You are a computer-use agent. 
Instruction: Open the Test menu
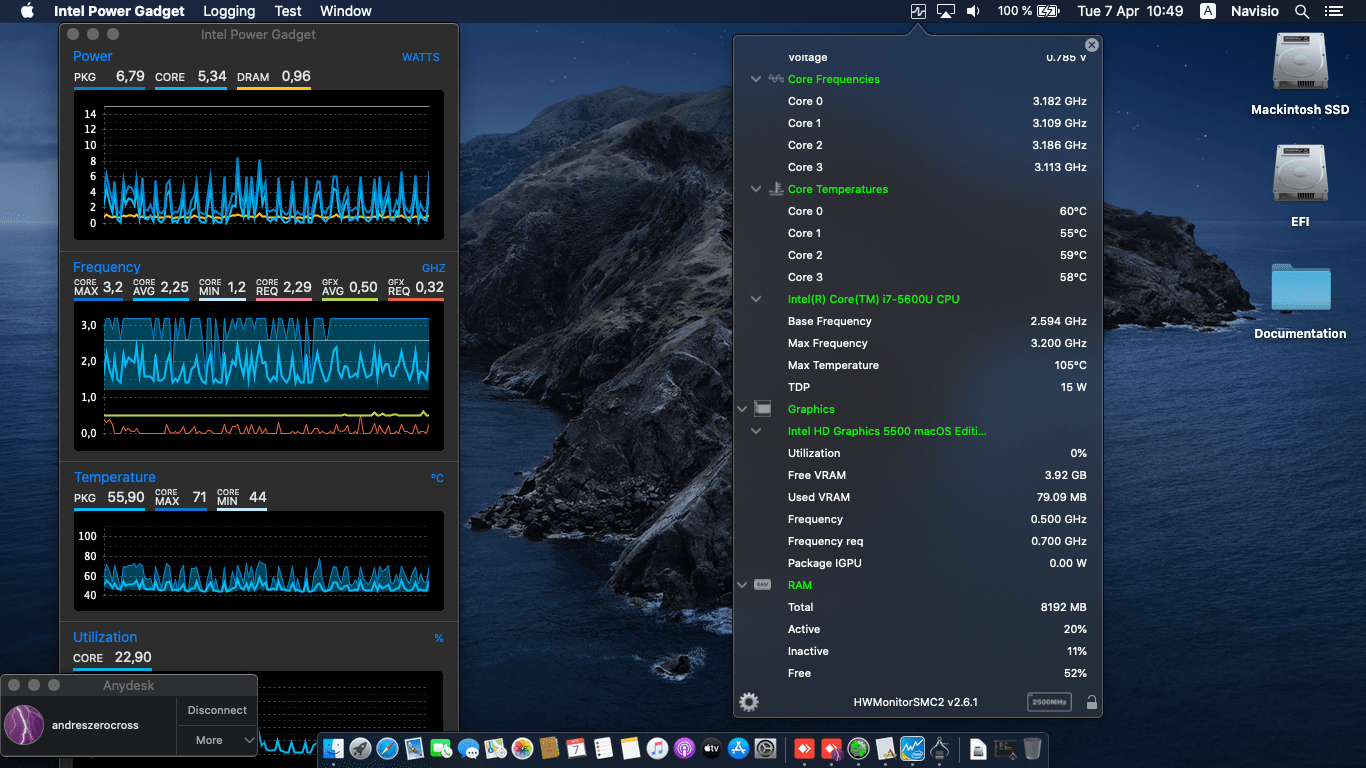(x=288, y=11)
